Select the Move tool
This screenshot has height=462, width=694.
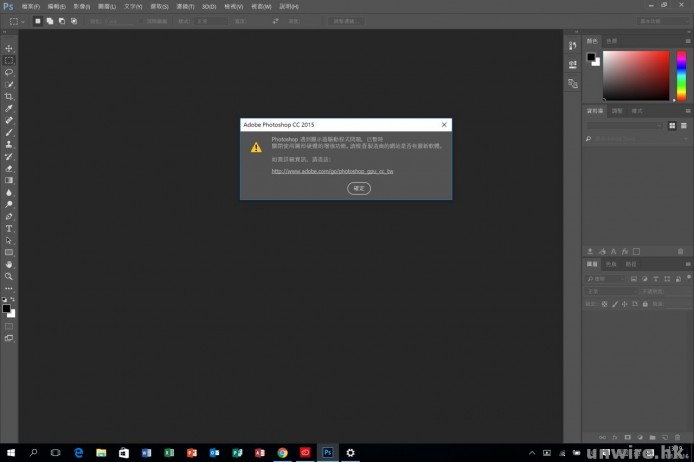(x=9, y=48)
